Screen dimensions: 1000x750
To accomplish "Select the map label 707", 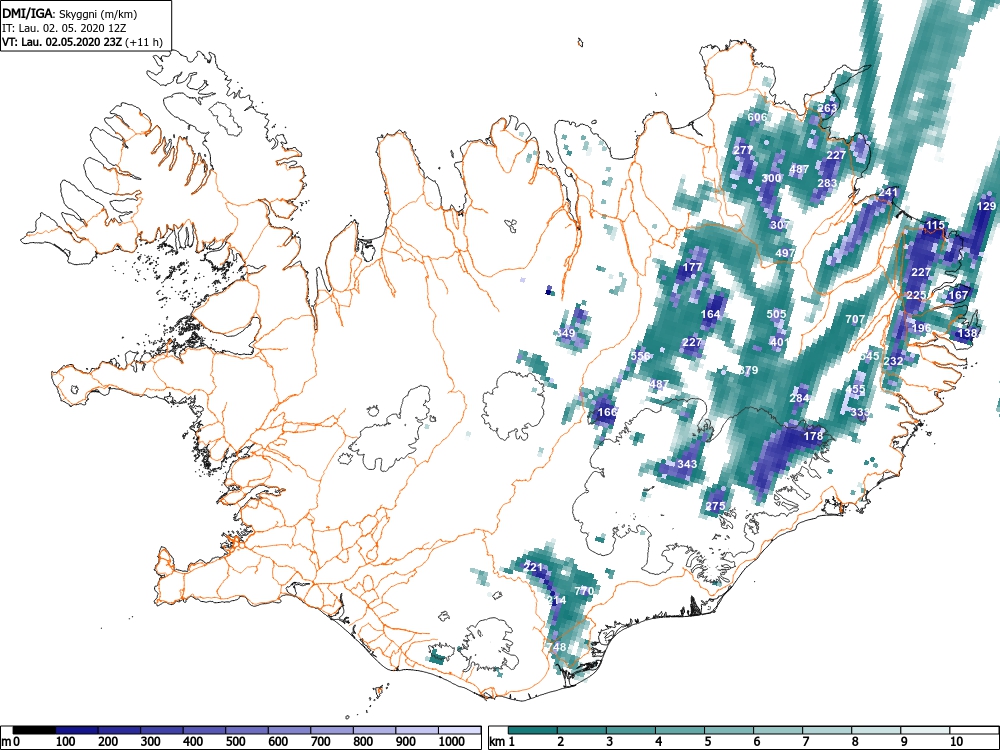I will click(x=855, y=319).
